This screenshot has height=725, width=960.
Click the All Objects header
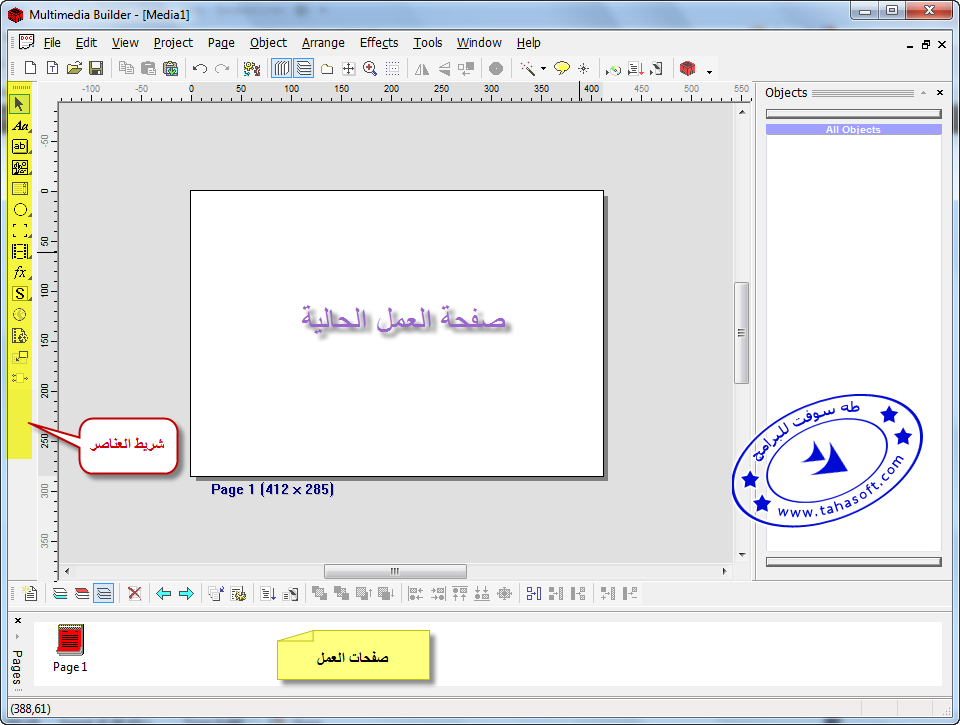coord(853,130)
